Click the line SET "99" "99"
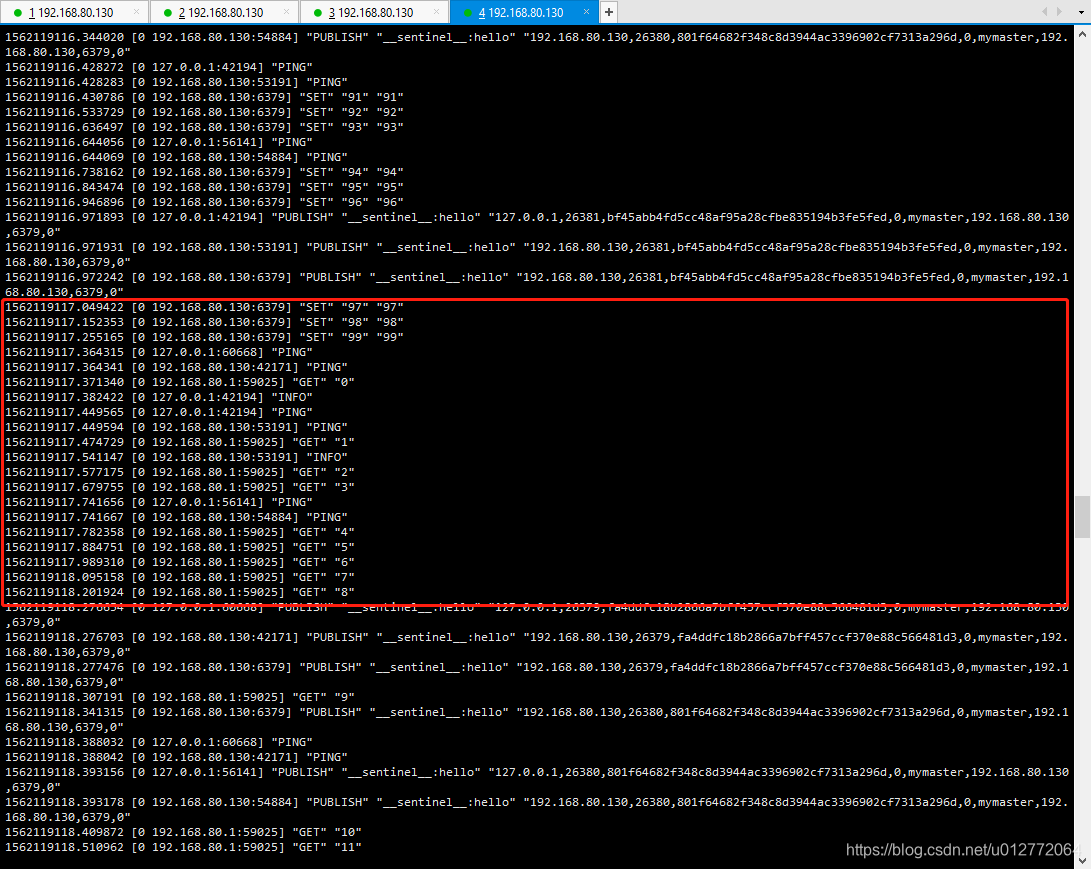Image resolution: width=1091 pixels, height=869 pixels. (205, 337)
